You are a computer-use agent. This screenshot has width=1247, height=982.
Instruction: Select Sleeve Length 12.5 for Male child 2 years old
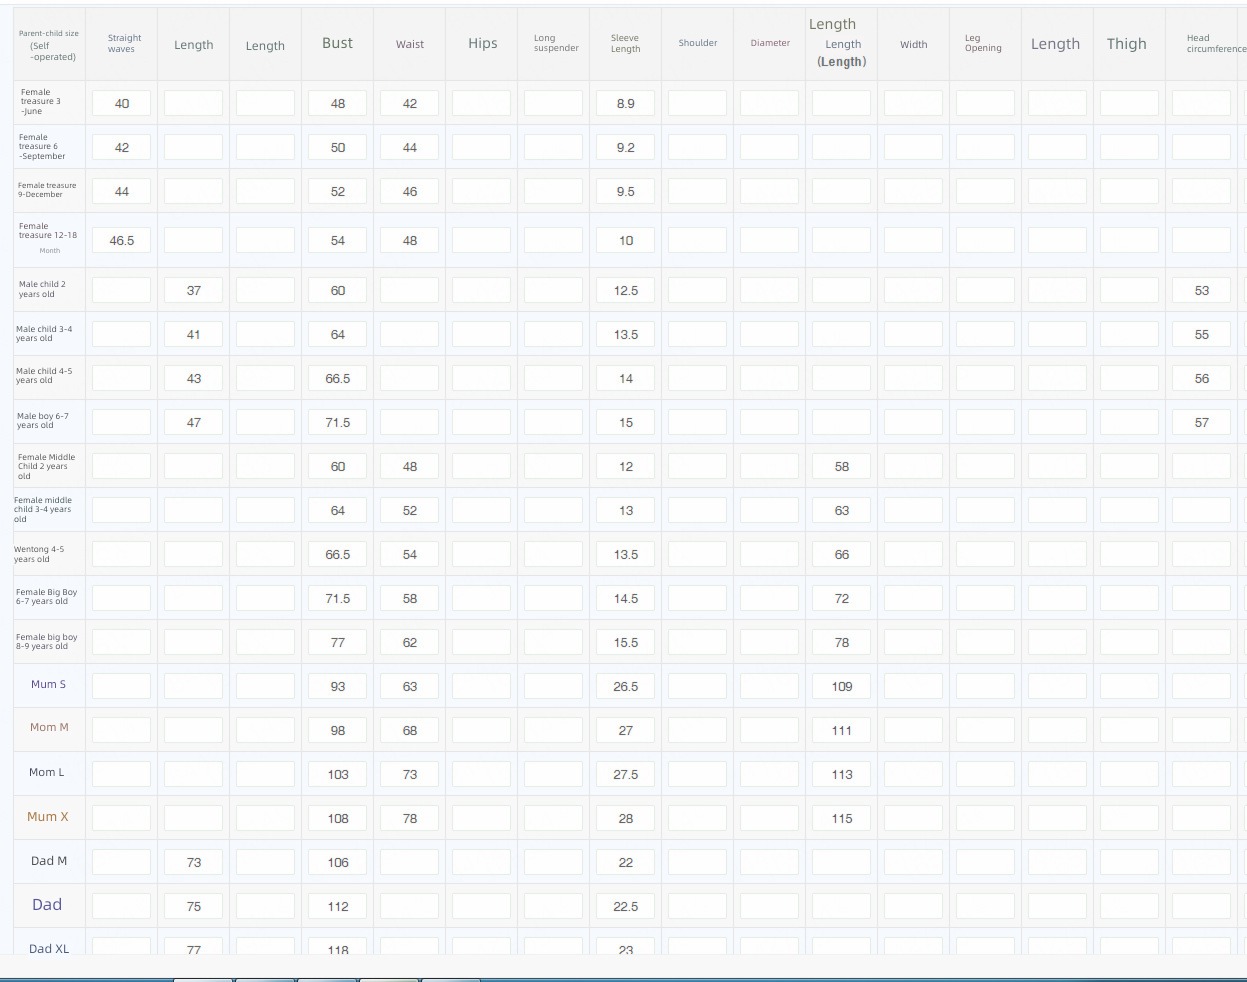[x=626, y=290]
